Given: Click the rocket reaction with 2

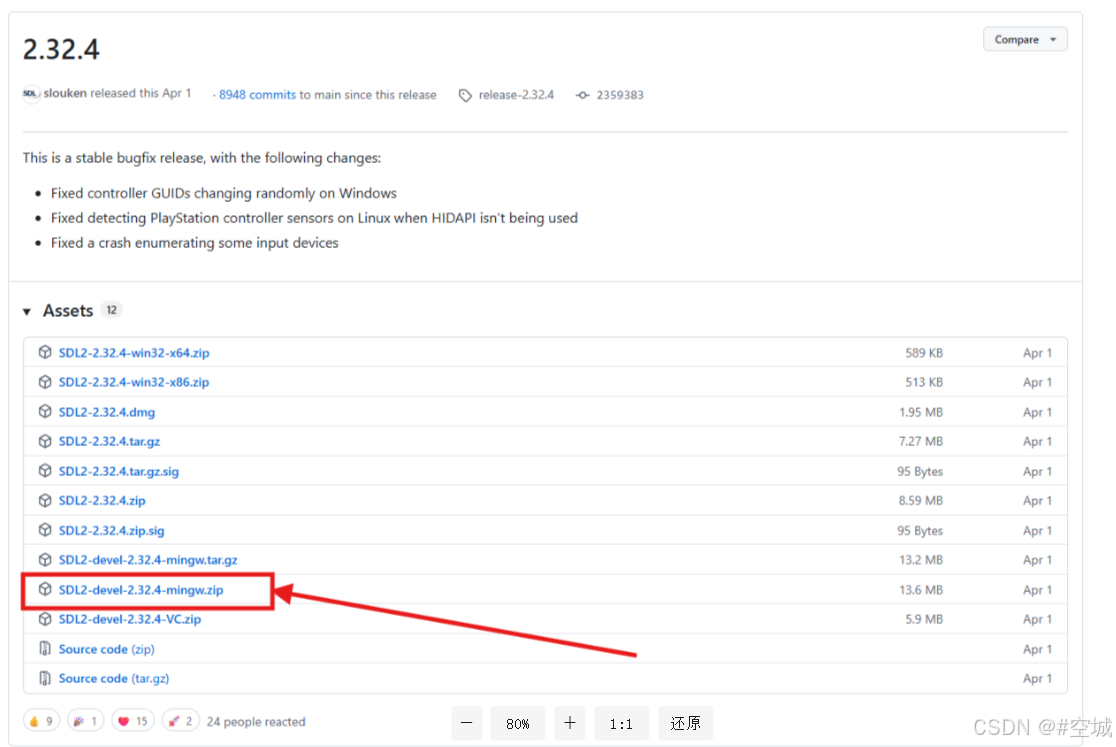Looking at the screenshot, I should coord(181,721).
